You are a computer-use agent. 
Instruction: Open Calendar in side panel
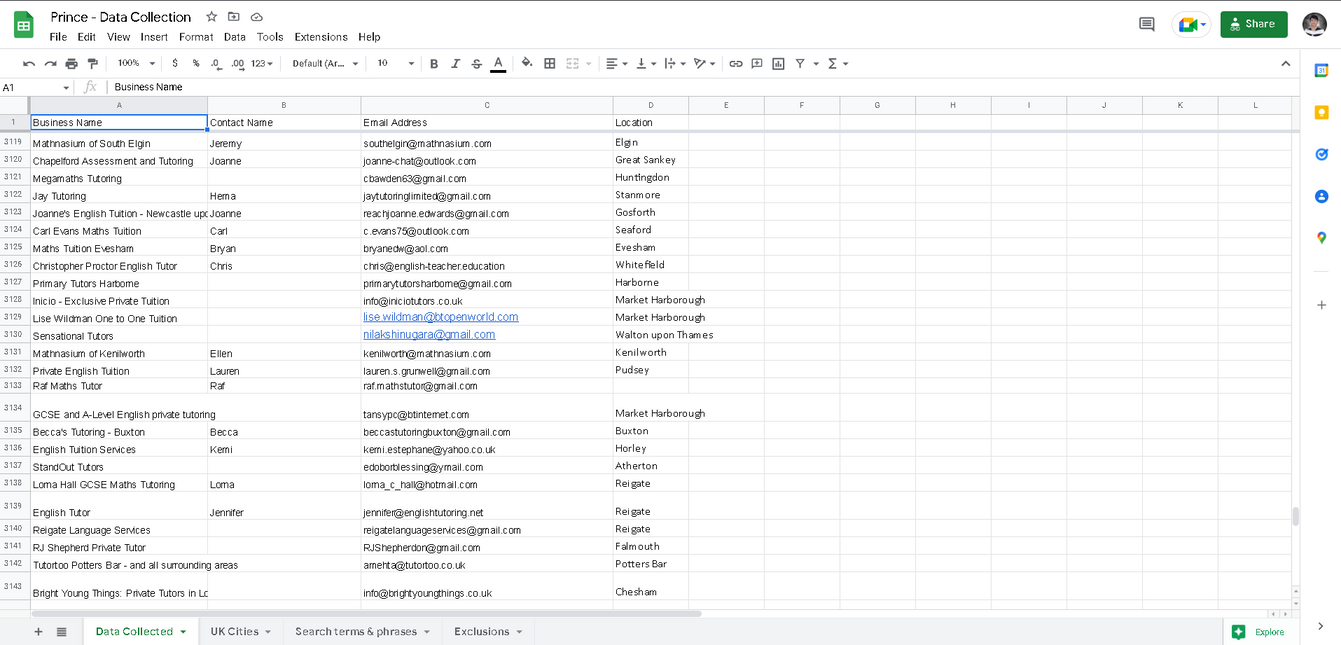pyautogui.click(x=1321, y=71)
